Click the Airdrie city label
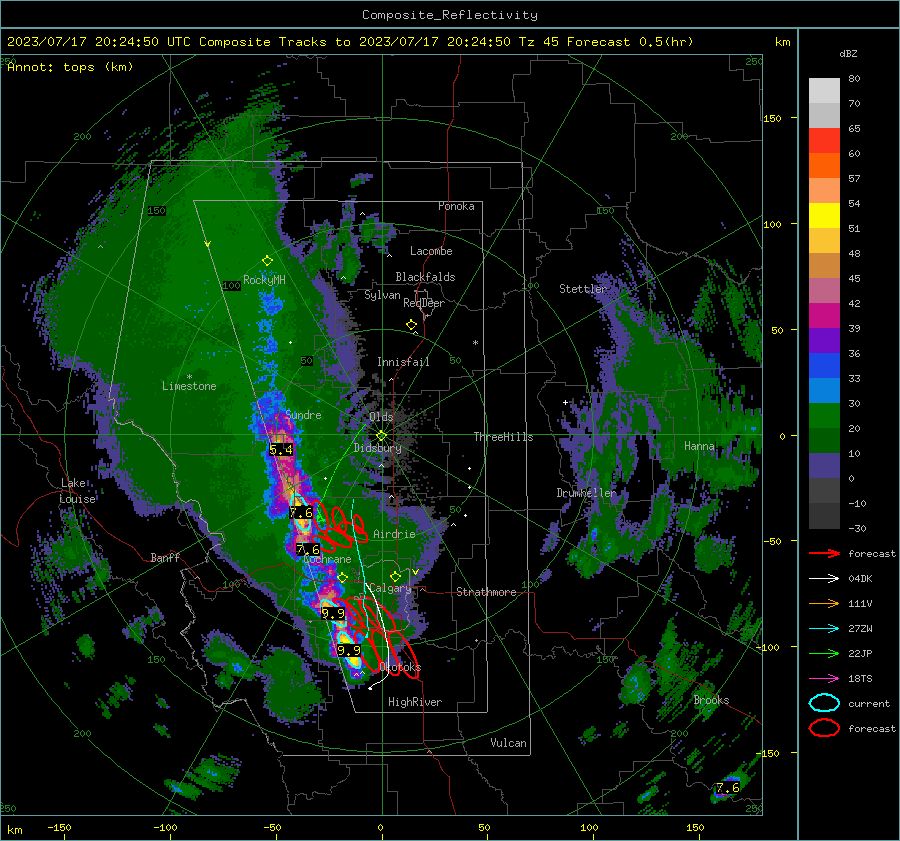This screenshot has width=900, height=841. (x=394, y=534)
